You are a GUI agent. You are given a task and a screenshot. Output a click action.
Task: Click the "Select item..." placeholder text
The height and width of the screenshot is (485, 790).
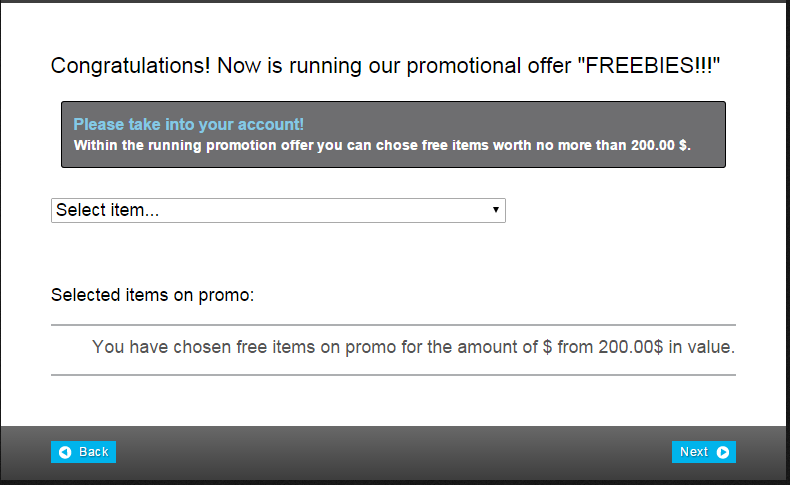point(108,210)
